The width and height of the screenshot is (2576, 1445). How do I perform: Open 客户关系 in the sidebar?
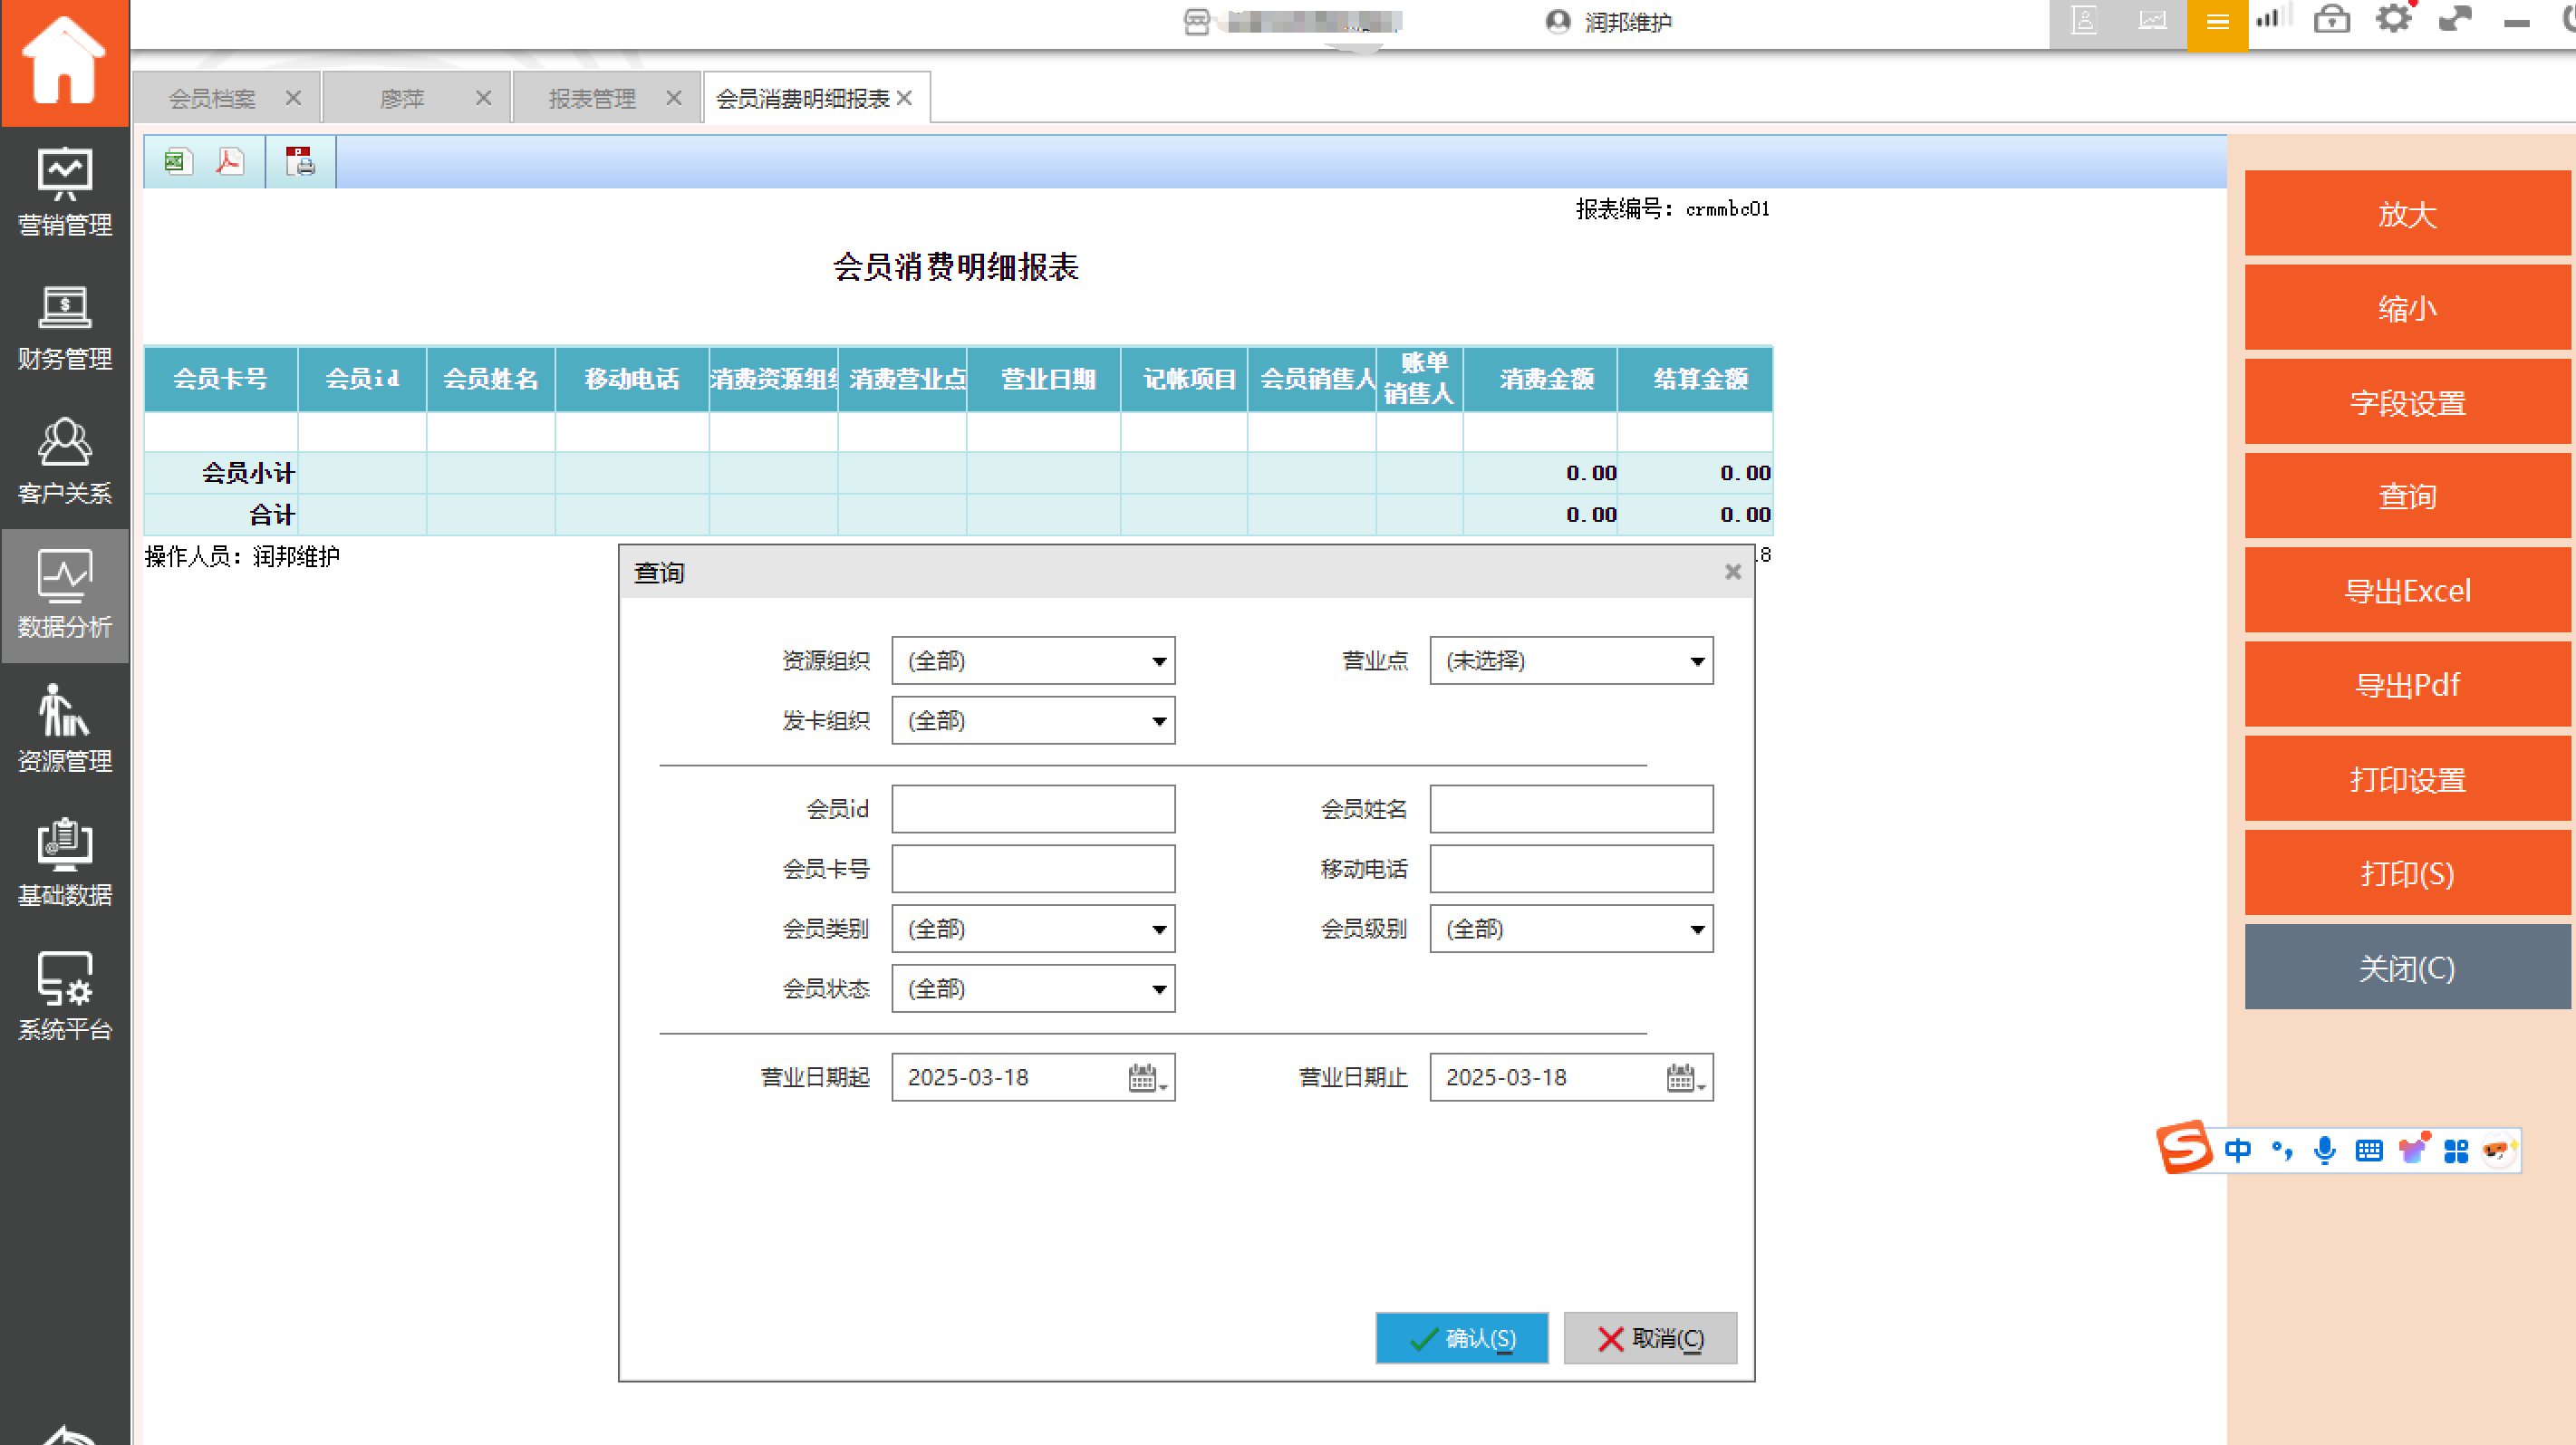[x=64, y=461]
